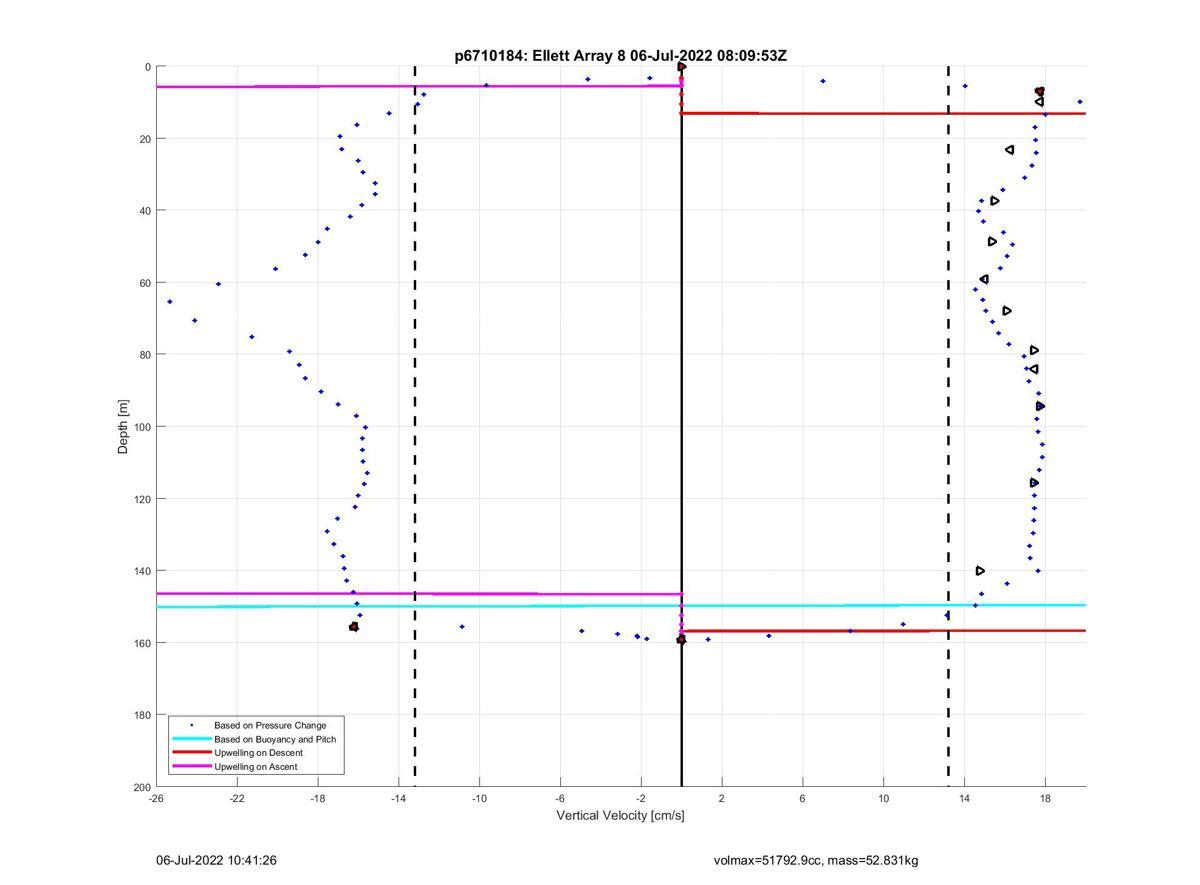
Task: Click legend entry 'Based on Buoyancy and Pitch'
Action: (x=275, y=739)
